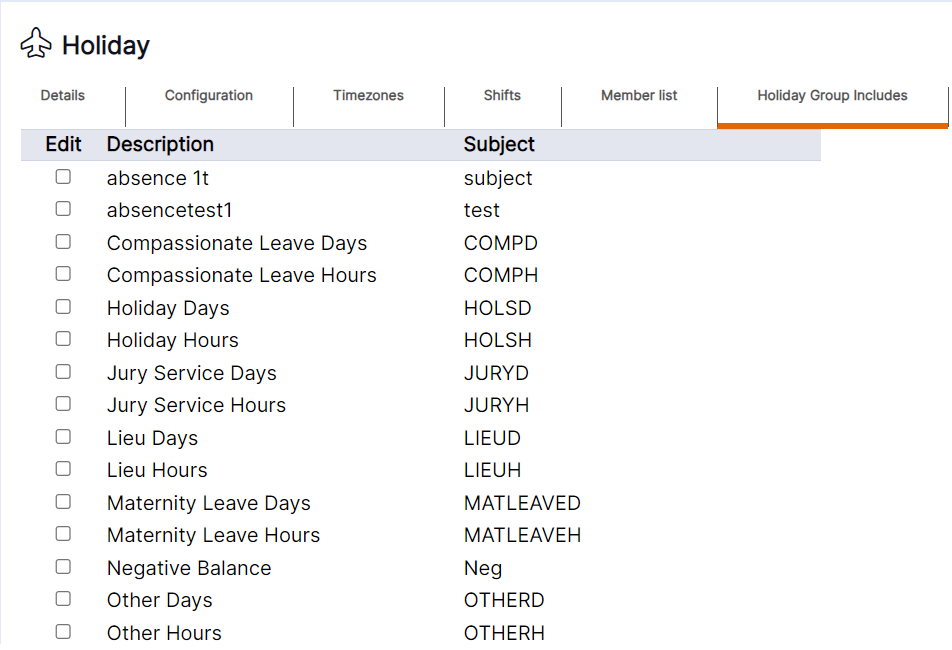952x650 pixels.
Task: Click the airplane Holiday icon
Action: pyautogui.click(x=36, y=44)
